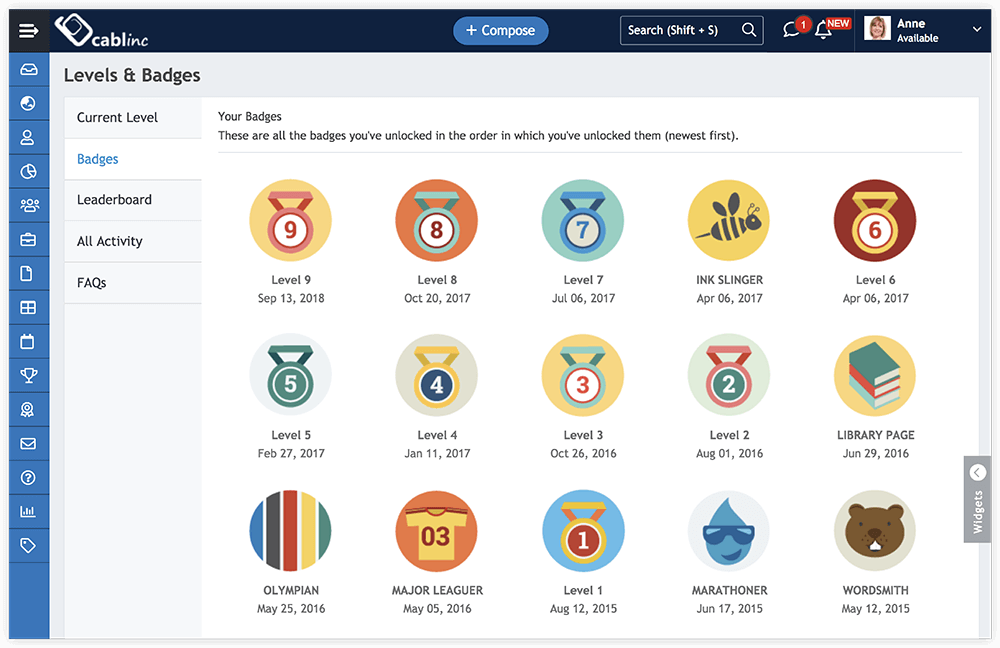The height and width of the screenshot is (648, 1000).
Task: Expand the Anne profile dropdown chevron
Action: [978, 30]
